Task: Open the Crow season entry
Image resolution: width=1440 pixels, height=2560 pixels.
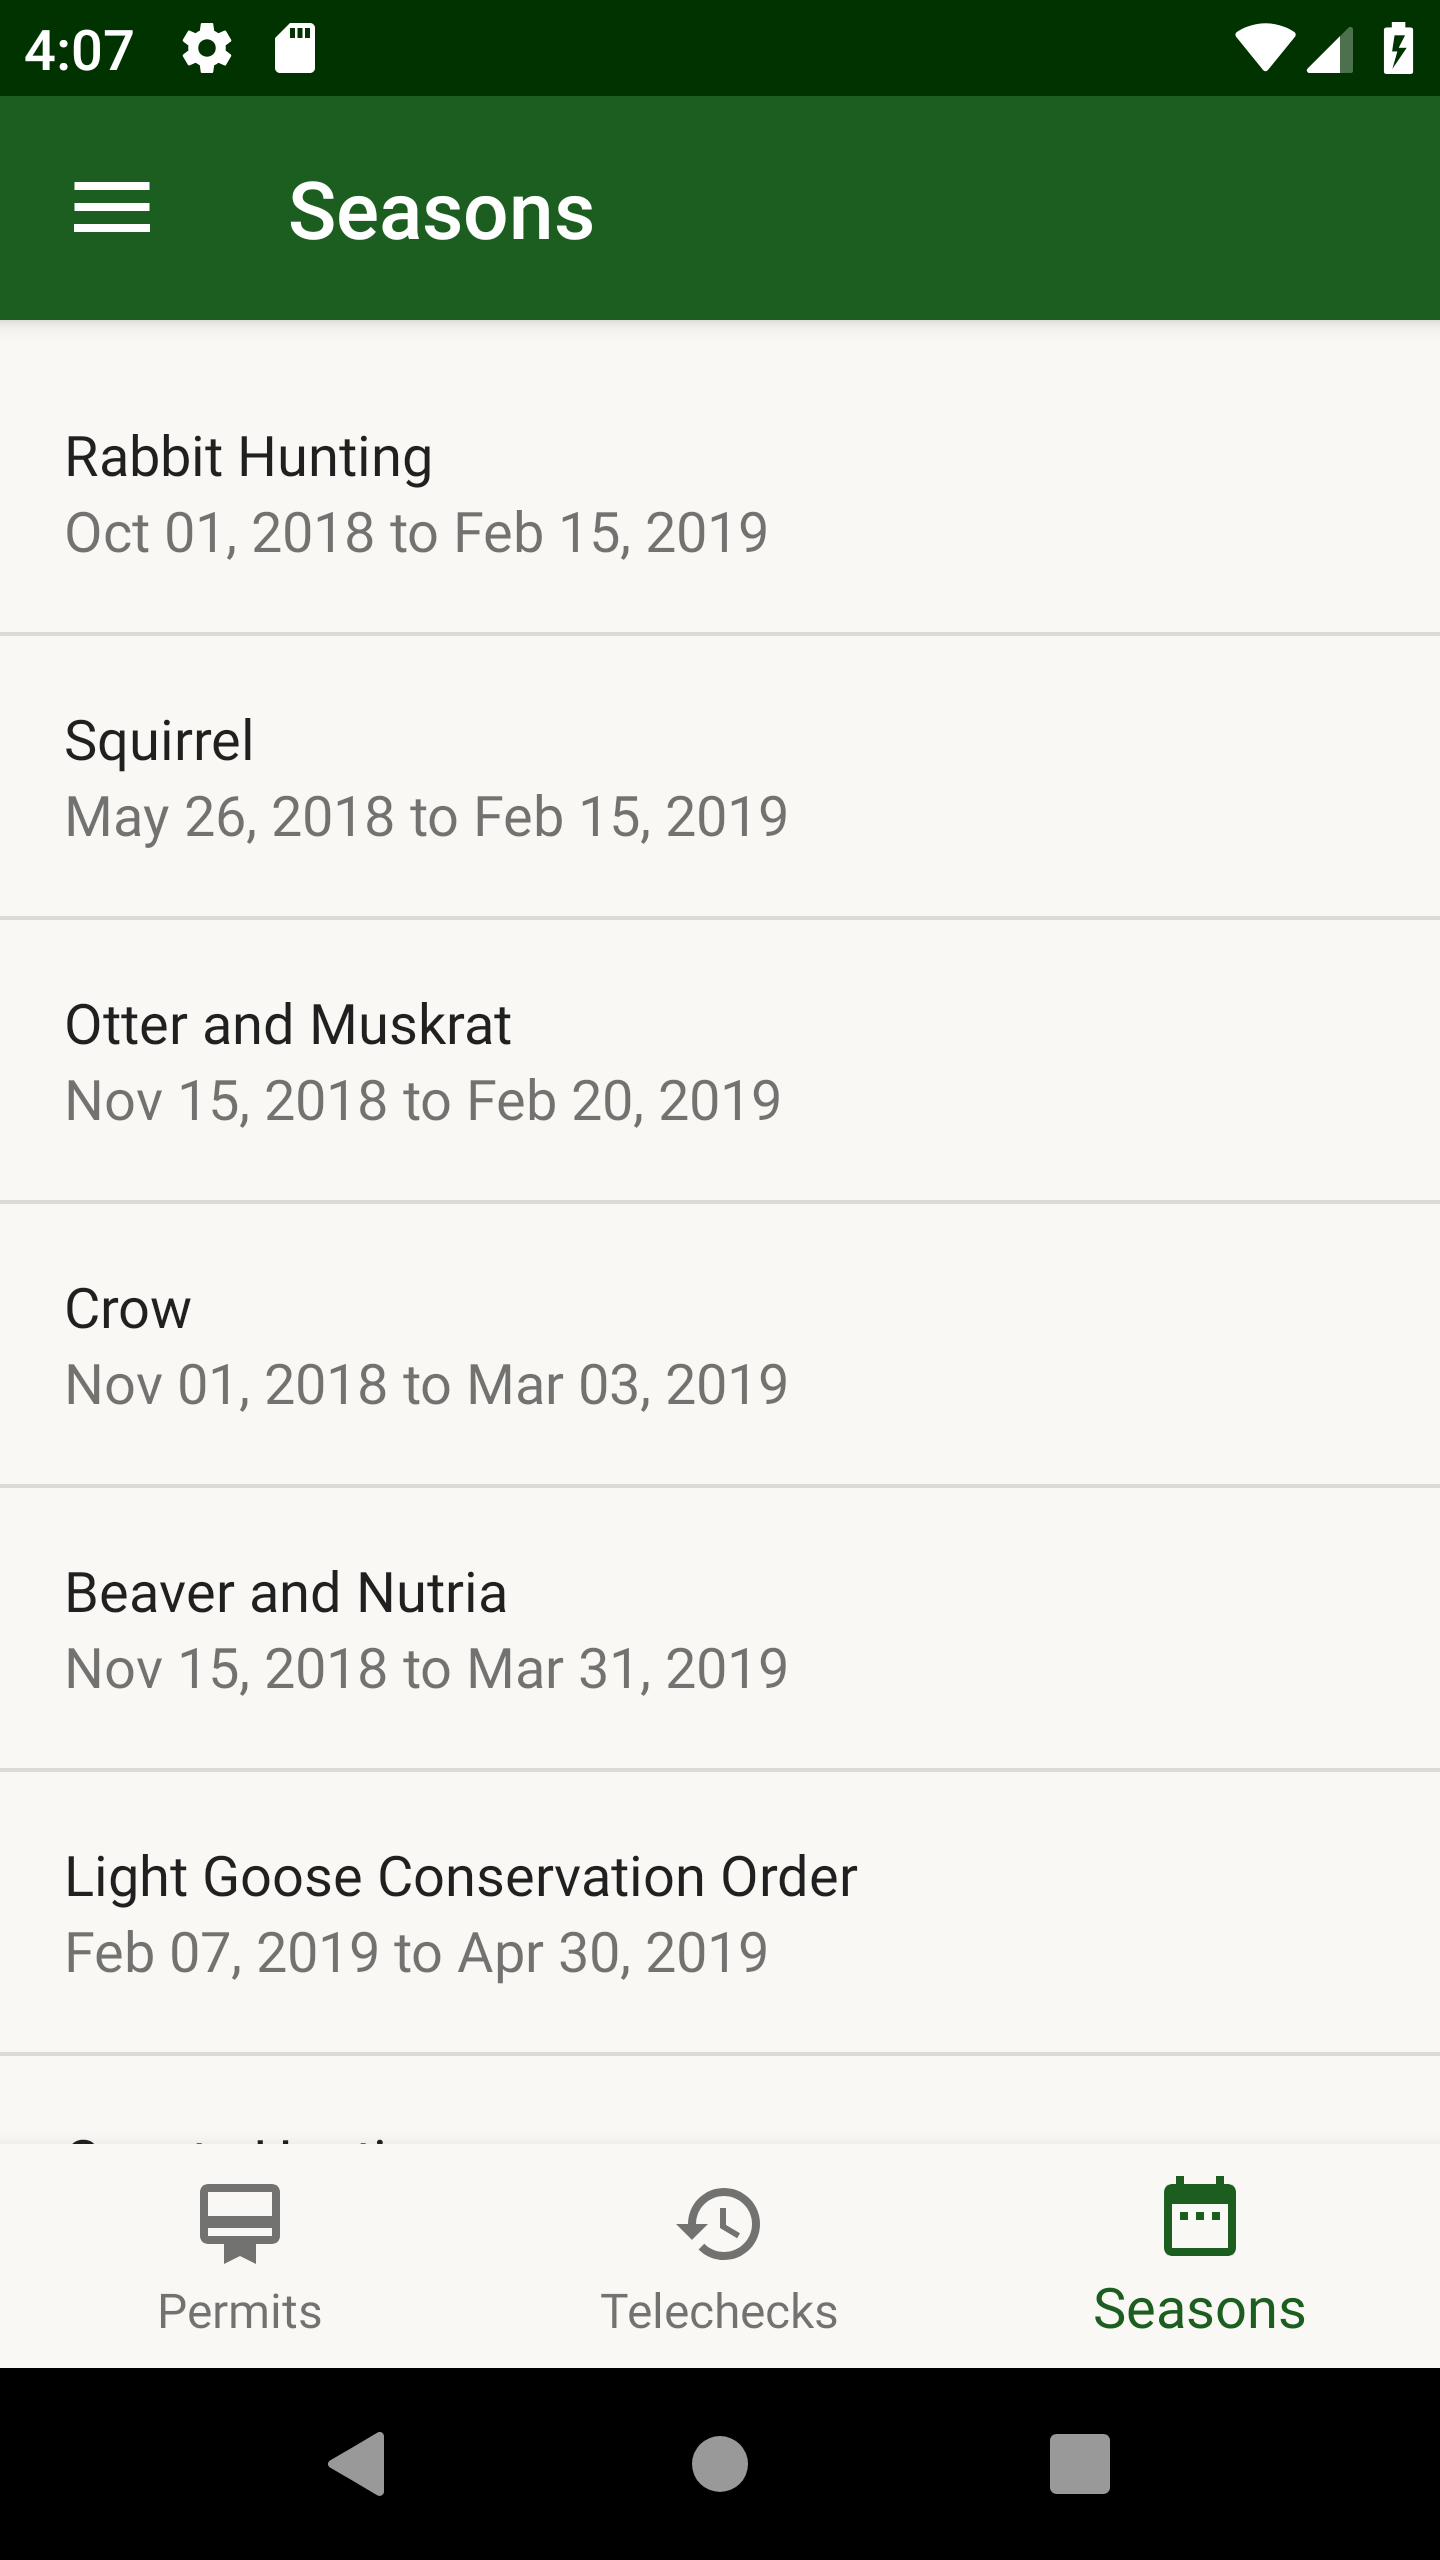Action: (720, 1345)
